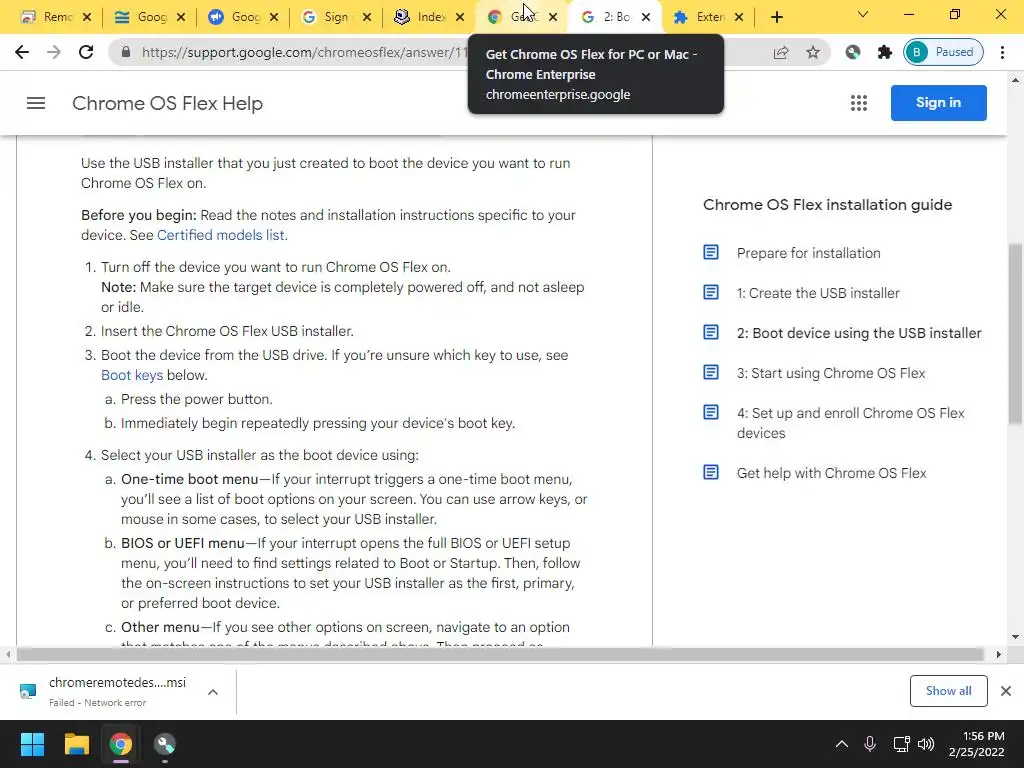Click the horizontal scrollbar left arrow
Viewport: 1024px width, 768px height.
8,654
